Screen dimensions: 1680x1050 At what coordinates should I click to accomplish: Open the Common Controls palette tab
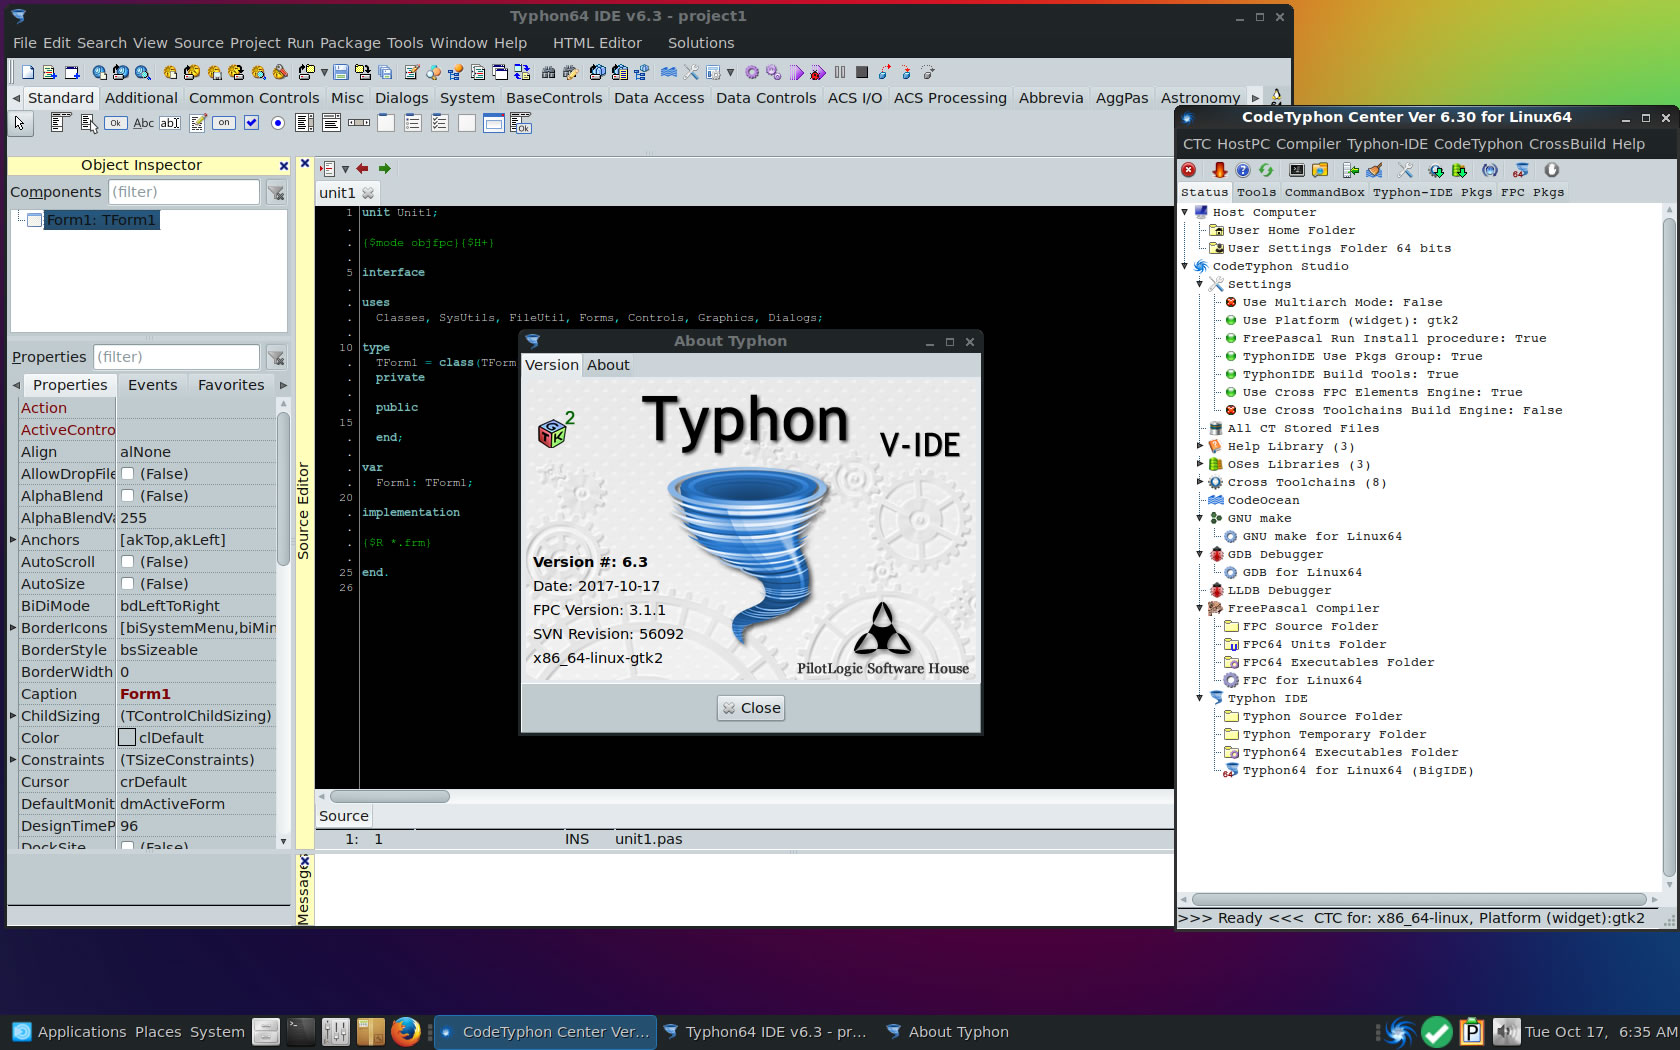pos(254,98)
